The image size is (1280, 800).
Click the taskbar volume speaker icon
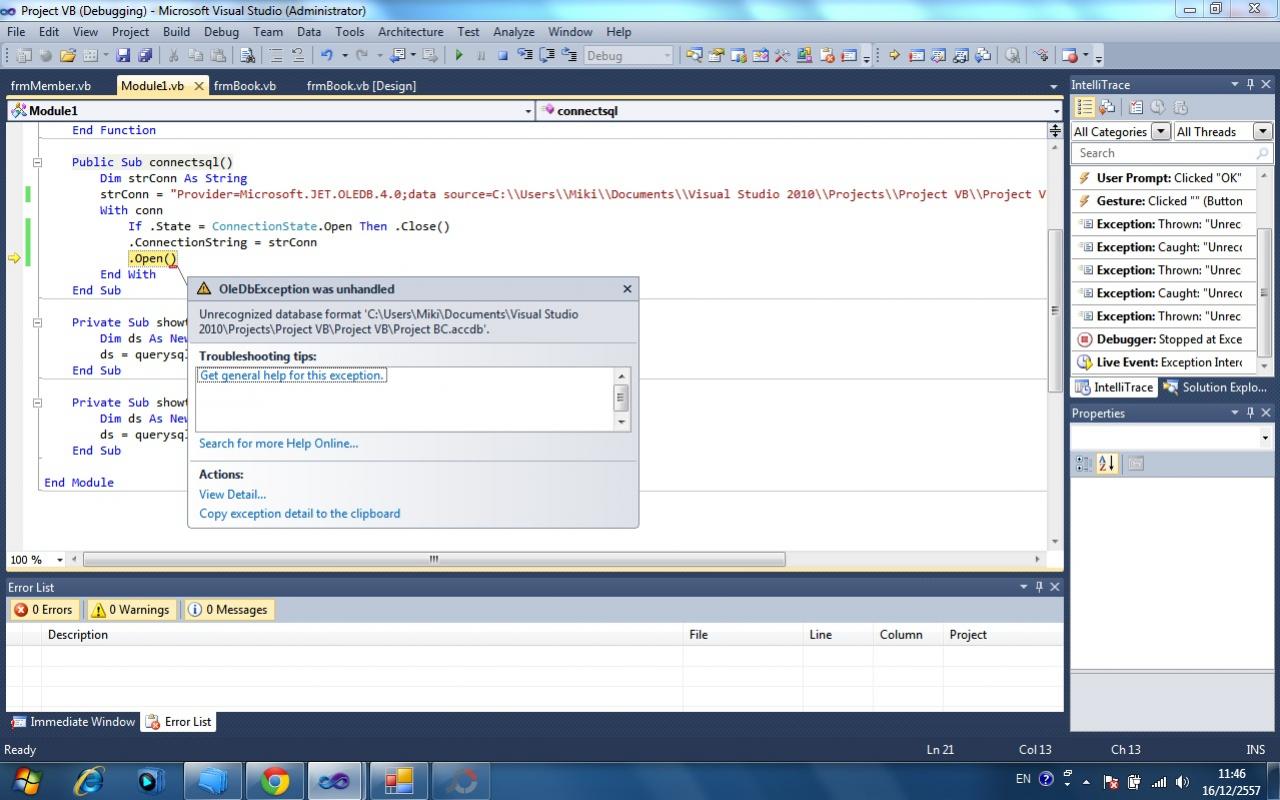pos(1183,782)
